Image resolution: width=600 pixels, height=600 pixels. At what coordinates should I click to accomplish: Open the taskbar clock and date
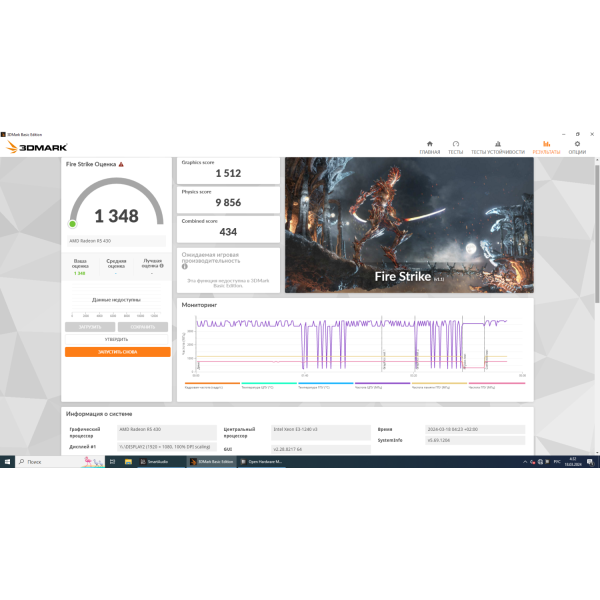click(x=573, y=462)
